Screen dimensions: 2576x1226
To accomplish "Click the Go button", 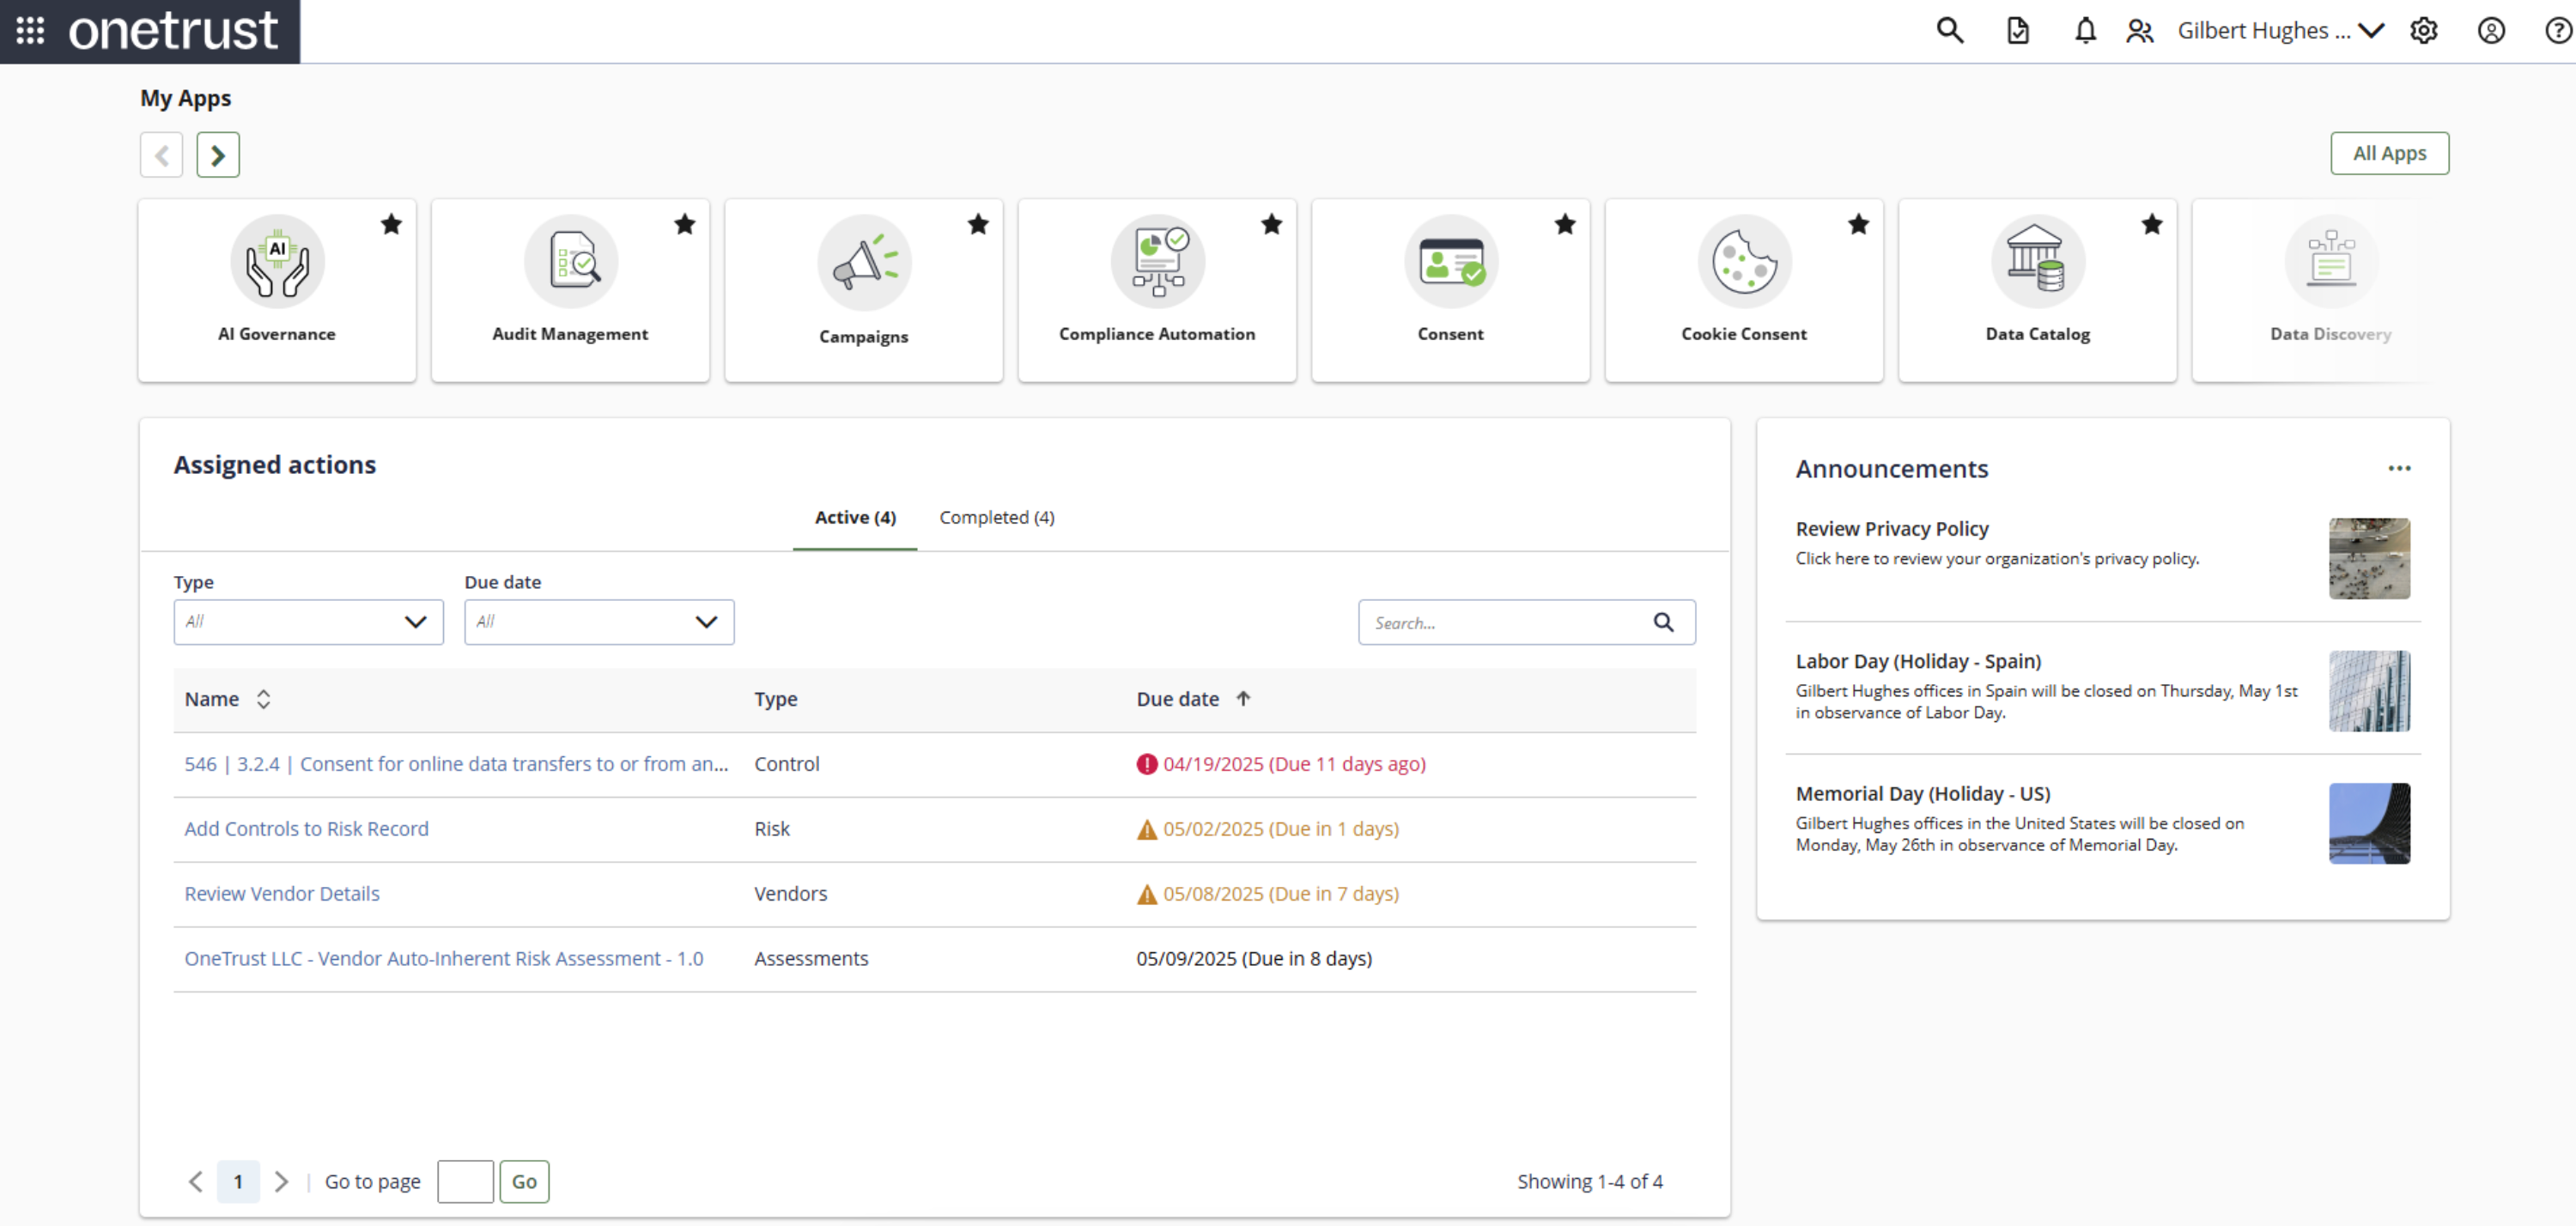I will pos(524,1182).
